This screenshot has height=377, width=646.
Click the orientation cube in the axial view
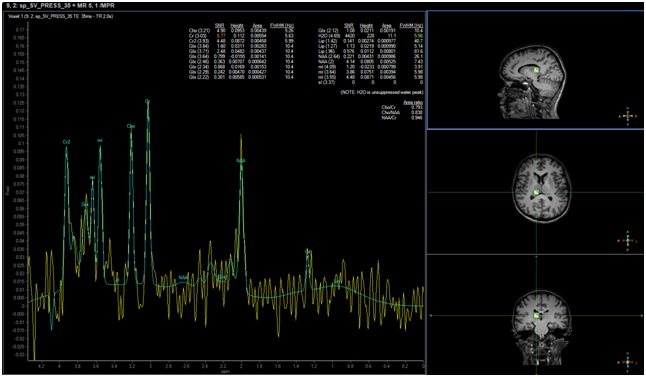point(627,240)
